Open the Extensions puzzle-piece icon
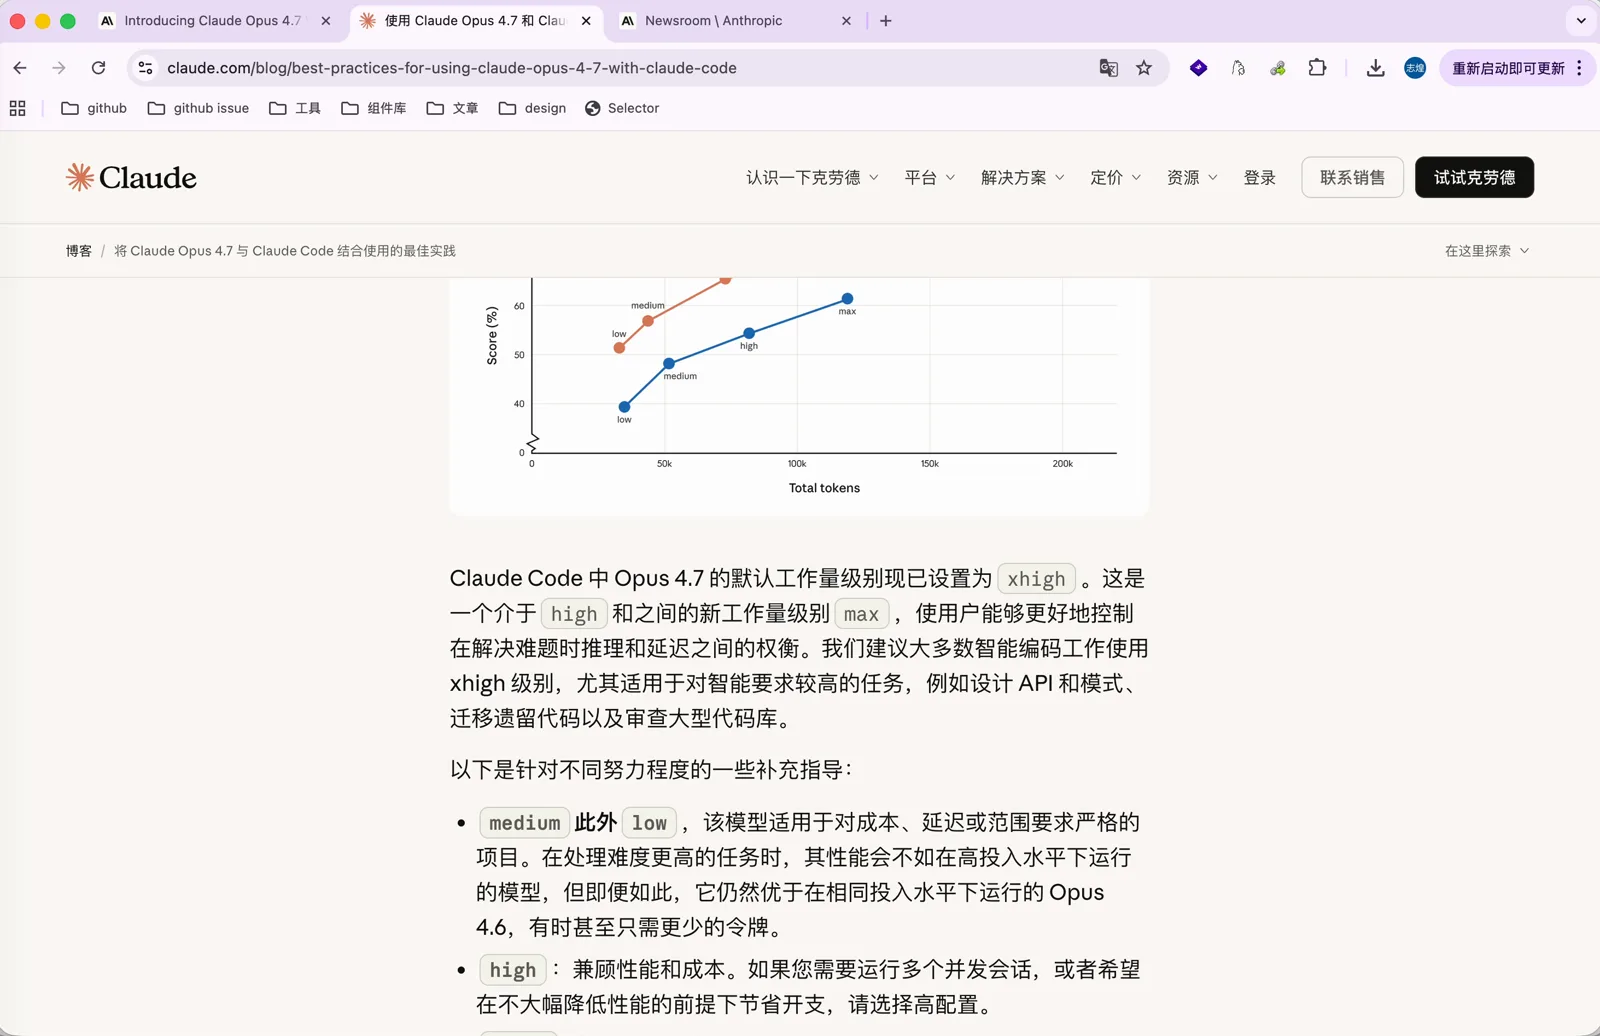Image resolution: width=1600 pixels, height=1036 pixels. 1317,68
